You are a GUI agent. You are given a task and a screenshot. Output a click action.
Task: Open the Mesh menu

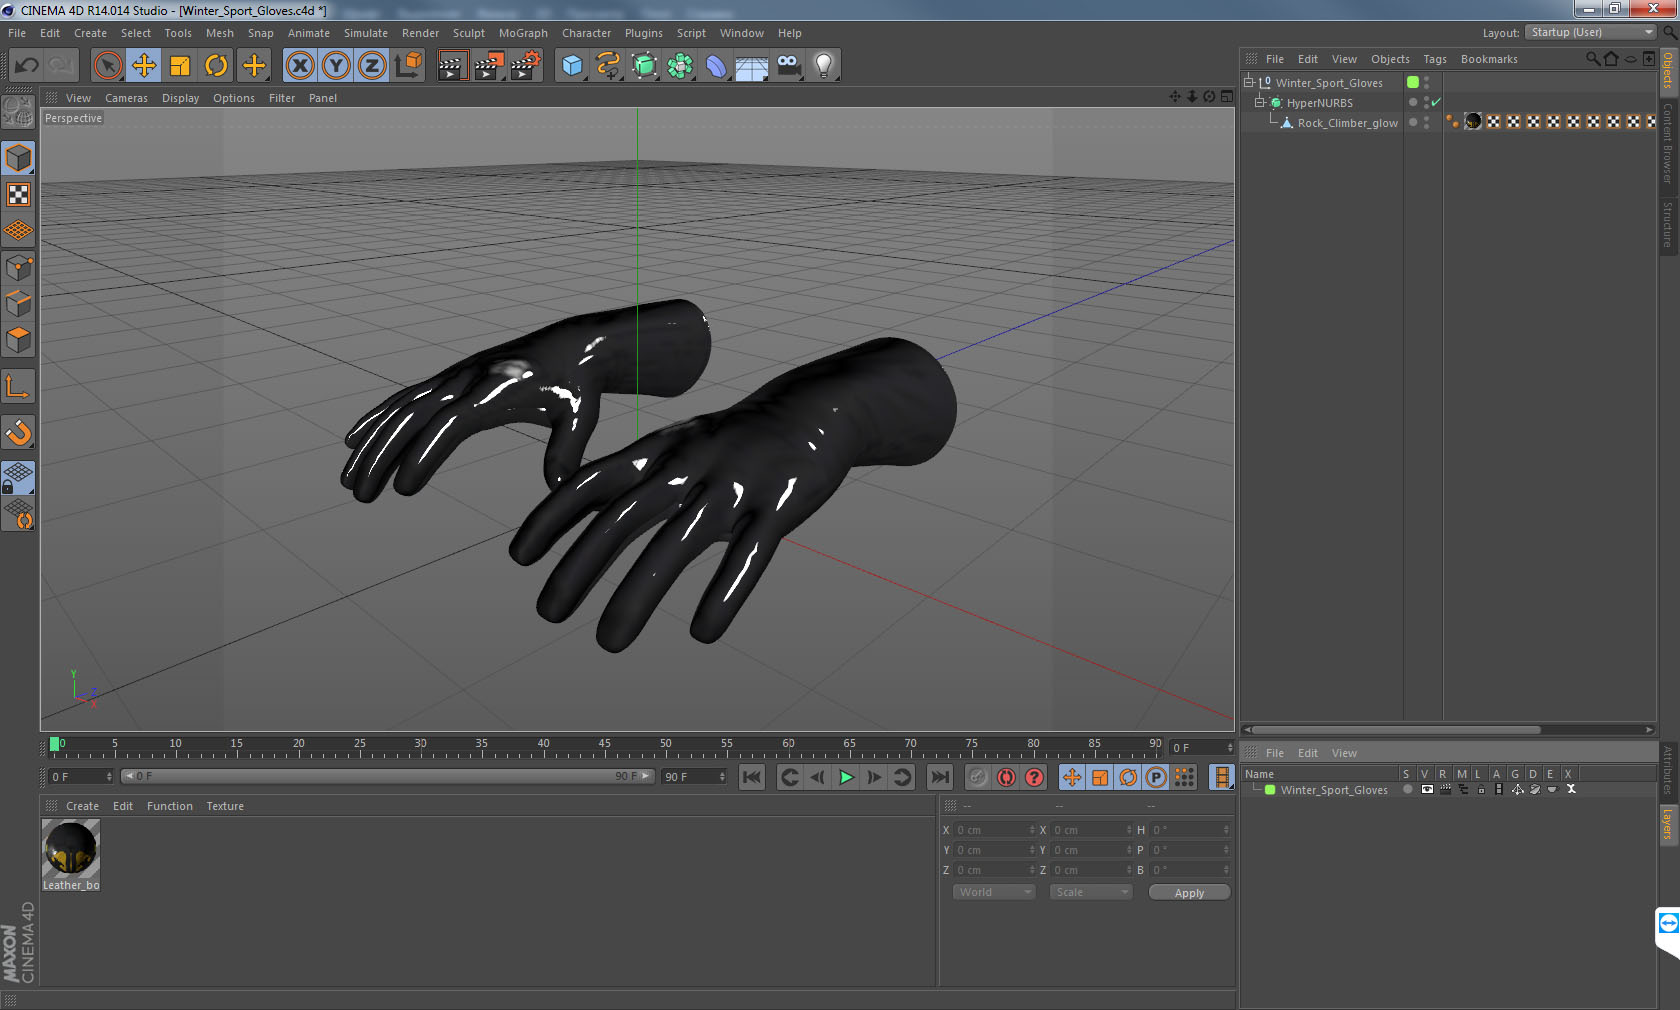(x=220, y=33)
